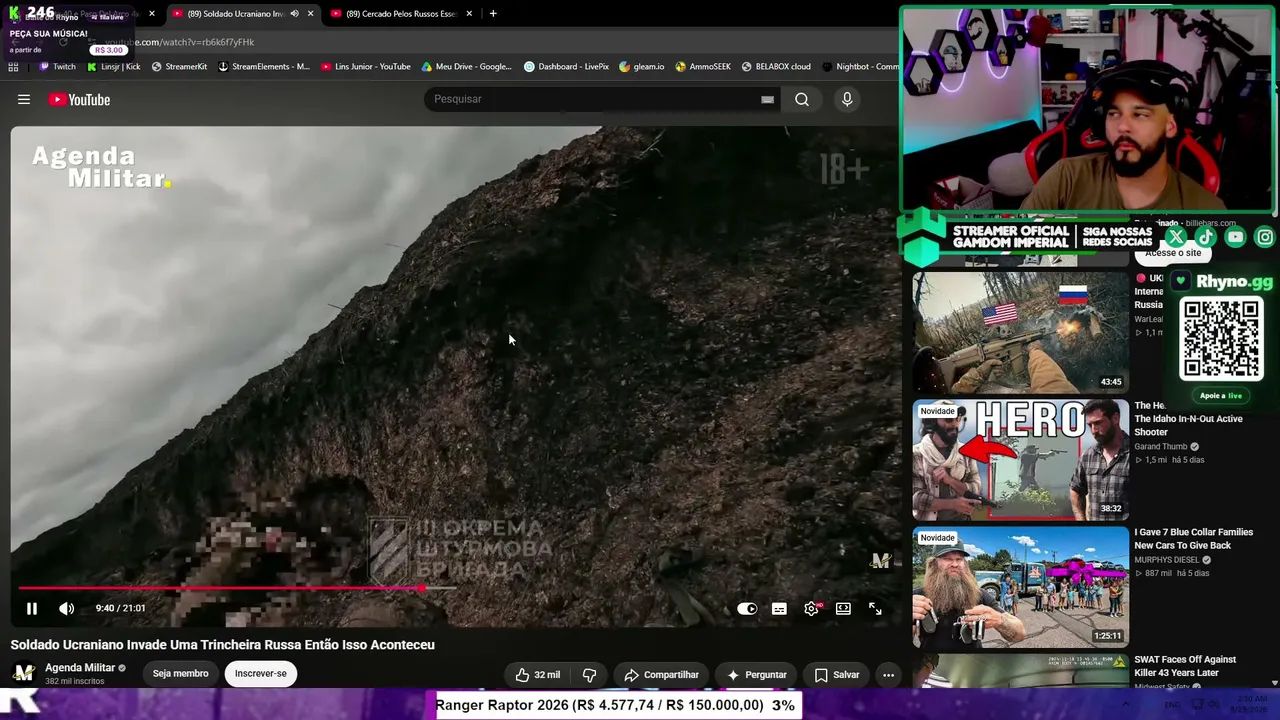Open the Garand Thumb channel link
Screen dimensions: 1280x720
click(x=1161, y=447)
